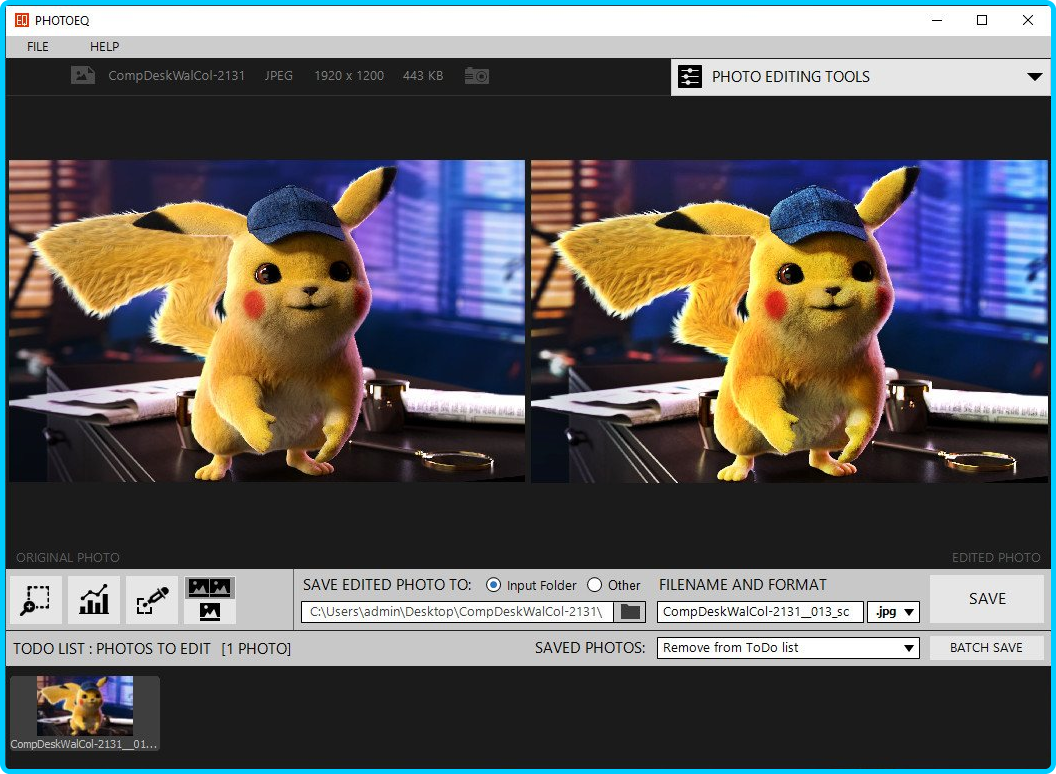Select the Other radio button
Image resolution: width=1056 pixels, height=774 pixels.
[594, 585]
